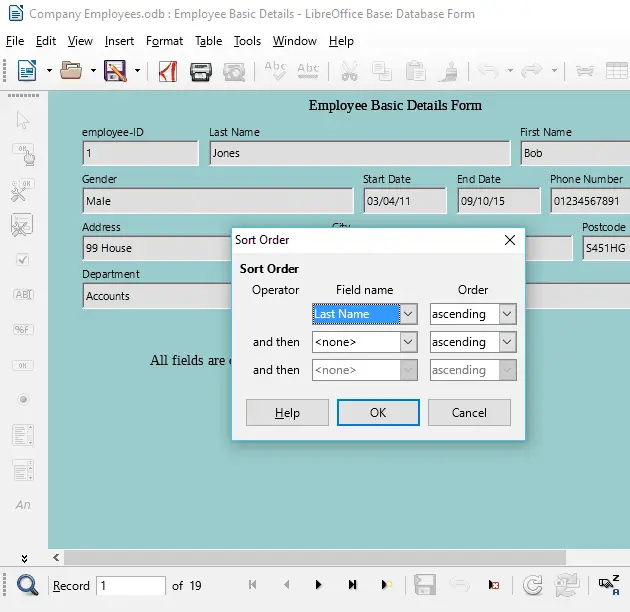This screenshot has height=612, width=630.
Task: Select the Text Box control tool
Action: click(23, 295)
